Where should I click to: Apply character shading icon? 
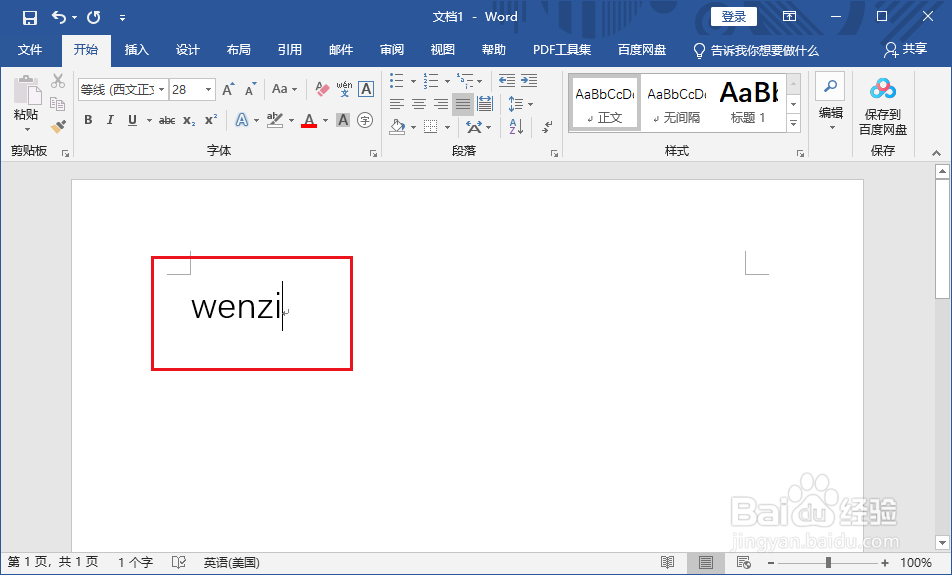pyautogui.click(x=343, y=120)
